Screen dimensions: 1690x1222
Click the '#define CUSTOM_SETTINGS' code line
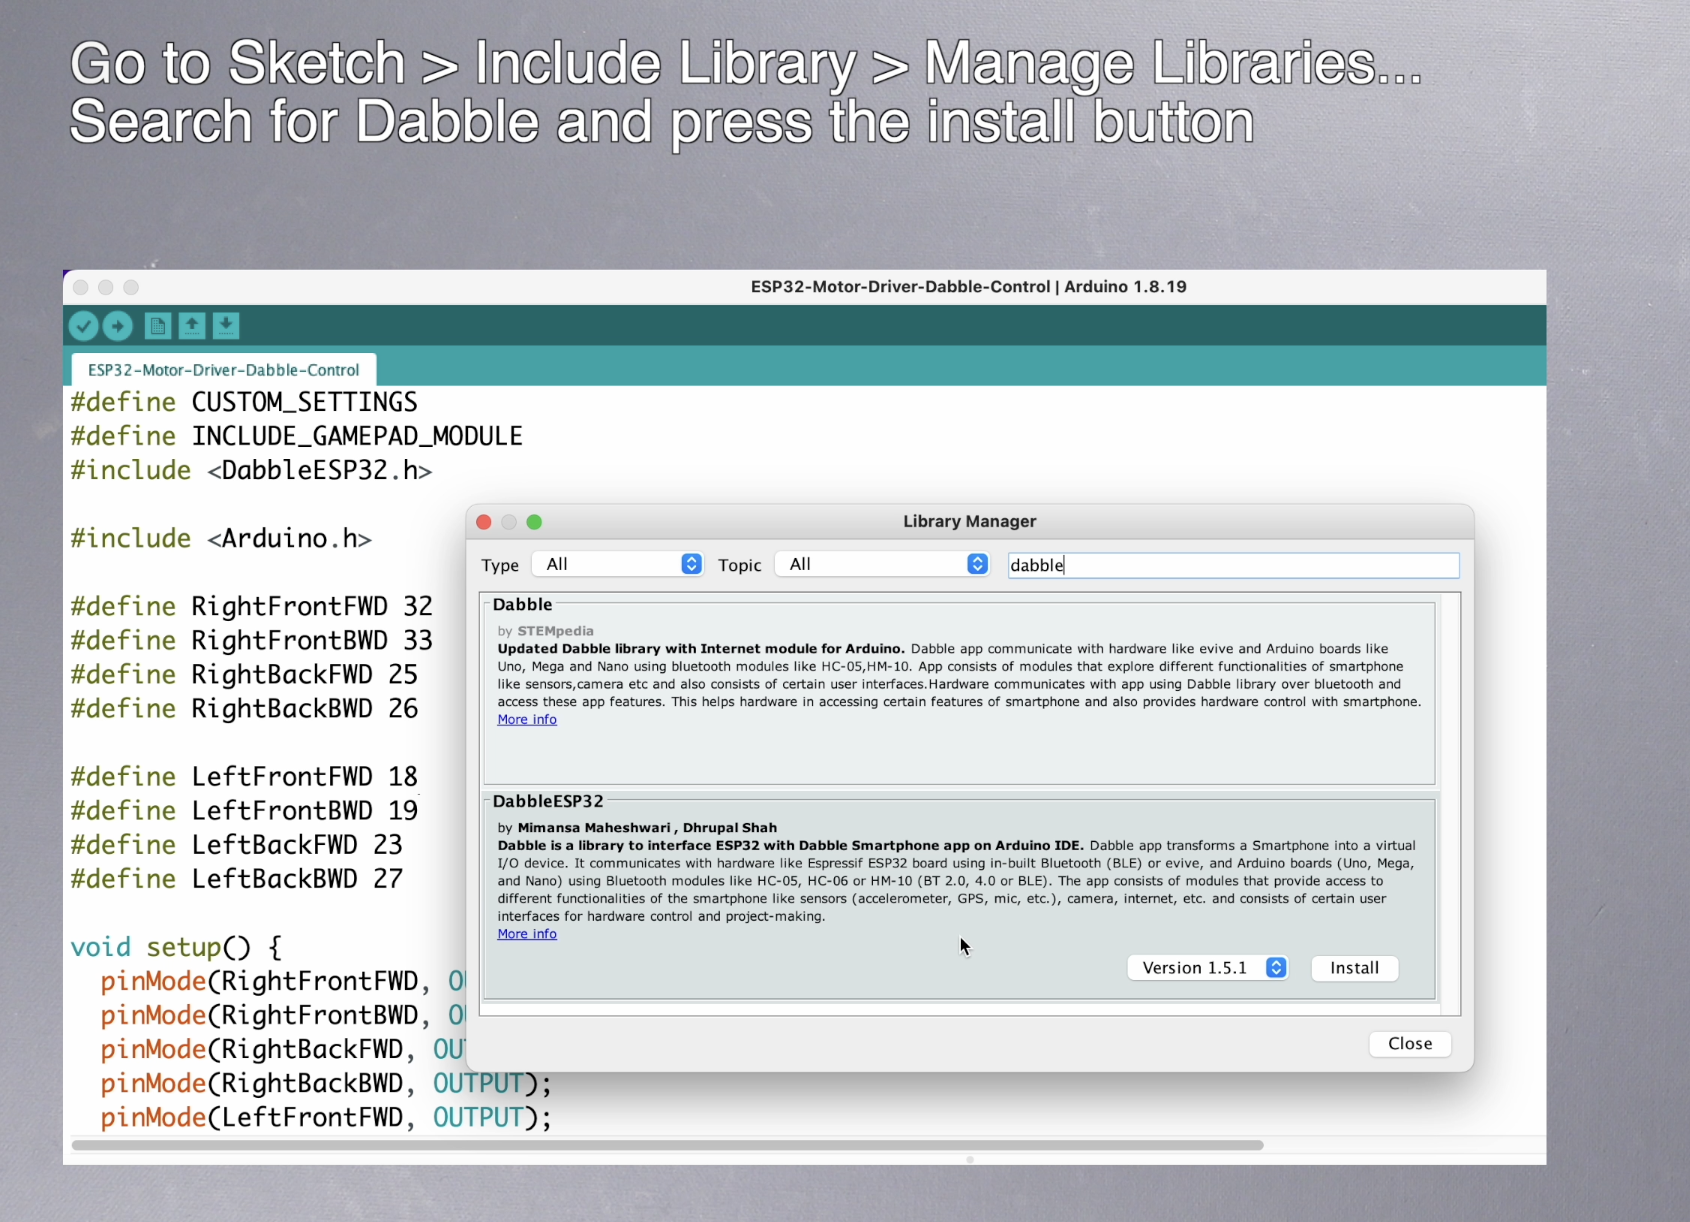coord(244,402)
